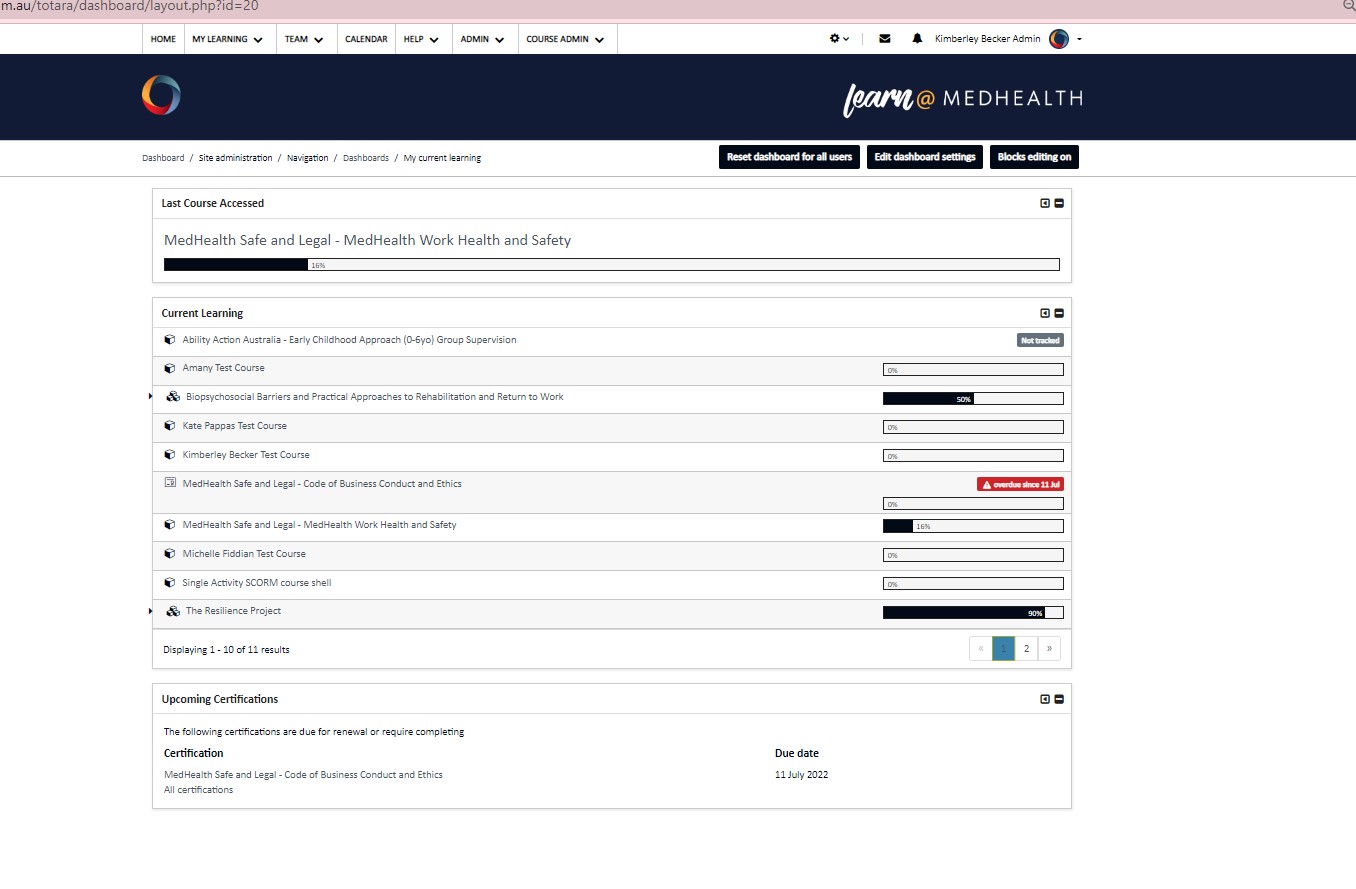Click the certification icon beside Code of Business Conduct
Image resolution: width=1356 pixels, height=889 pixels.
point(169,483)
